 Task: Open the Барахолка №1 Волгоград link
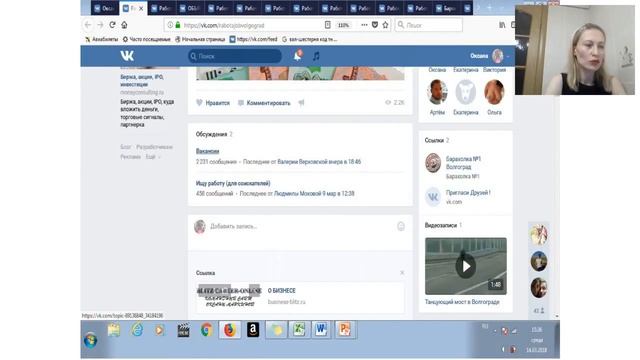[x=463, y=162]
